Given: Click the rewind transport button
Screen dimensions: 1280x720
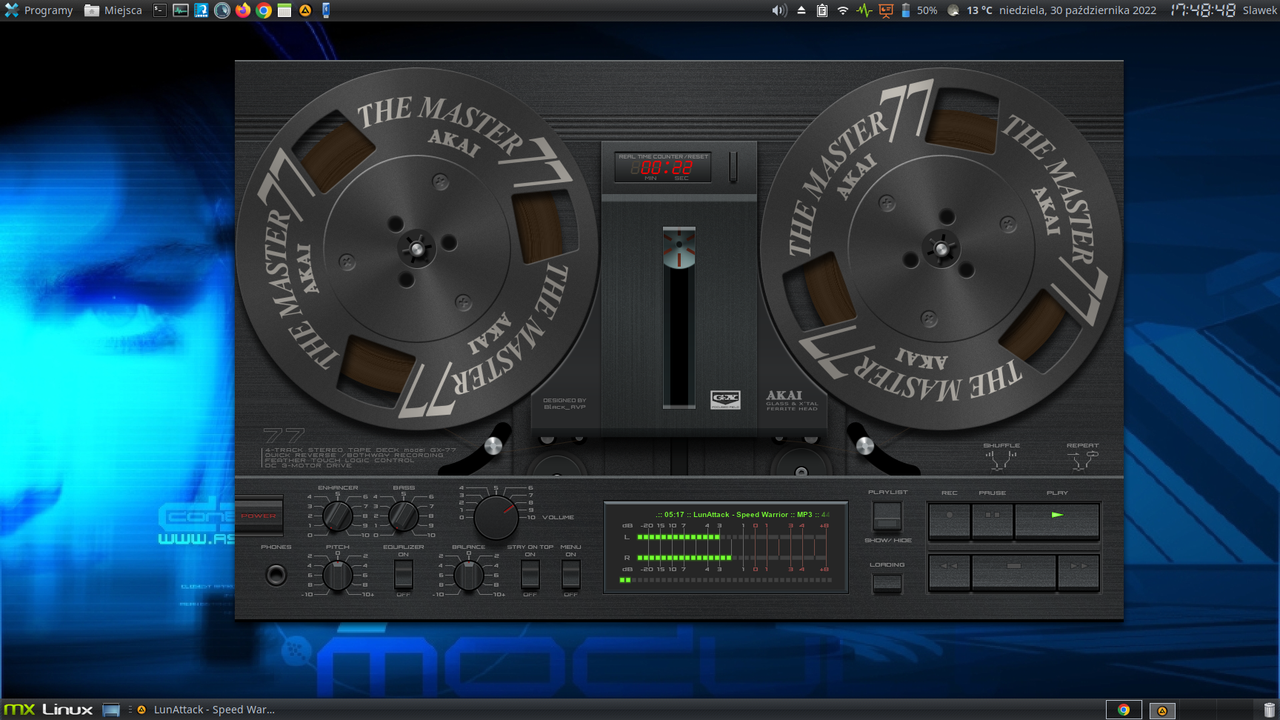Looking at the screenshot, I should coord(949,572).
